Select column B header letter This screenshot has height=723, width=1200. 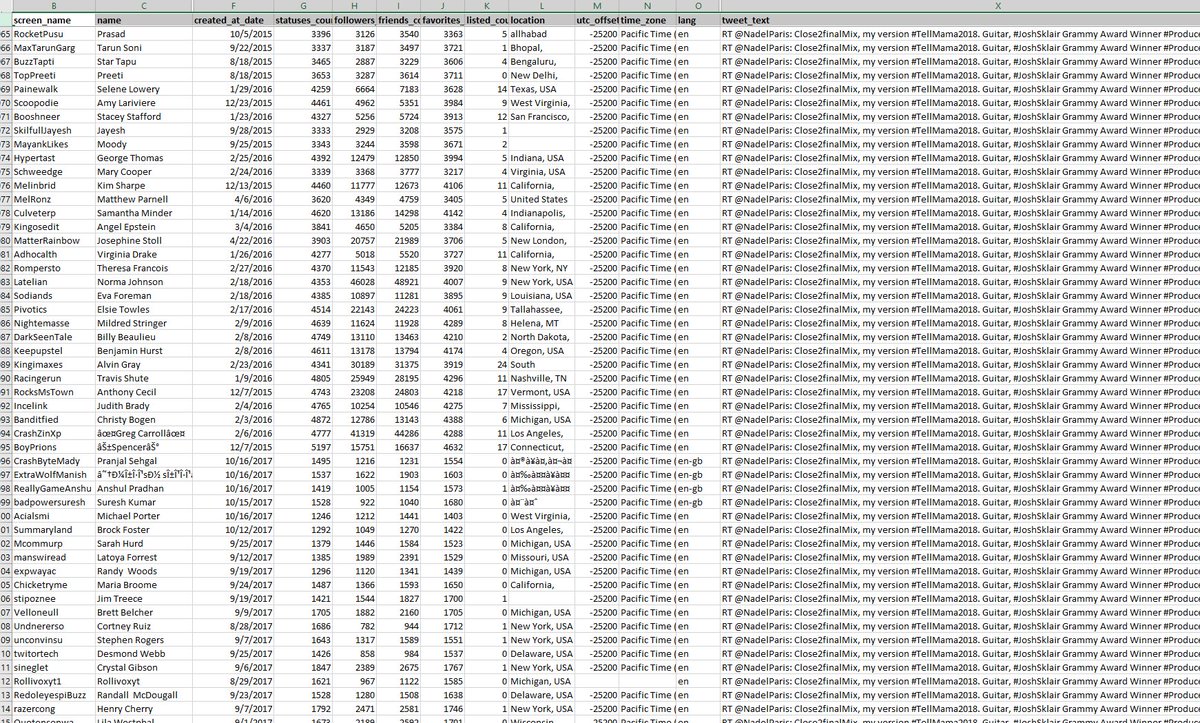point(53,6)
